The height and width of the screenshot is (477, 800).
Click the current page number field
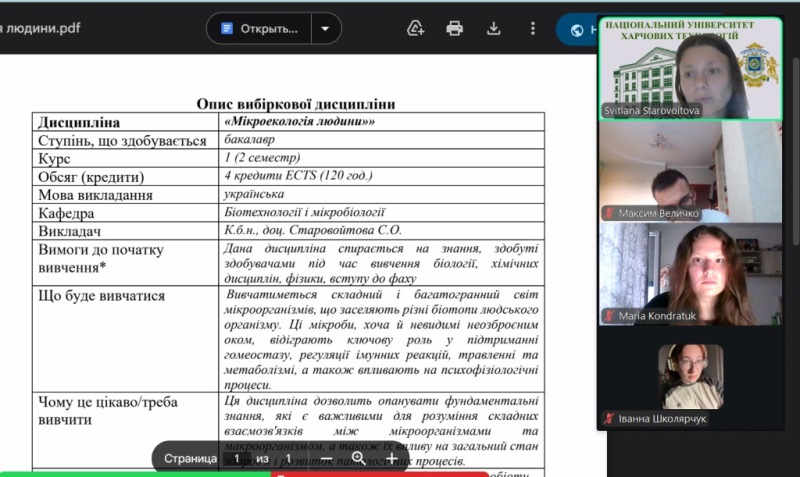[237, 459]
